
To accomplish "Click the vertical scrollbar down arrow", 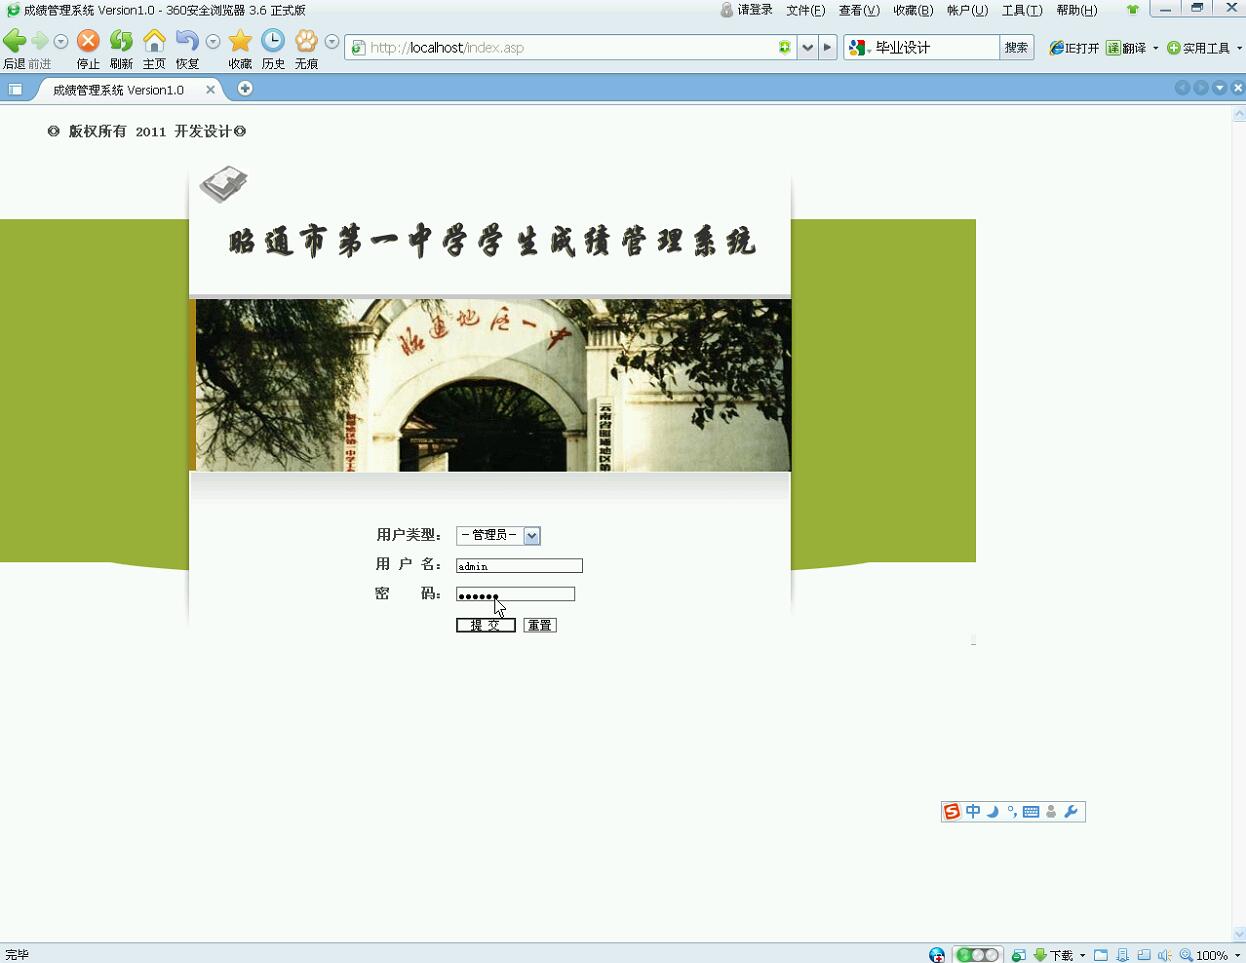I will pos(1239,934).
